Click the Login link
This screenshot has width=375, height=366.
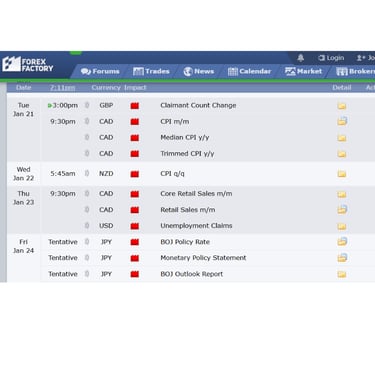tap(331, 58)
